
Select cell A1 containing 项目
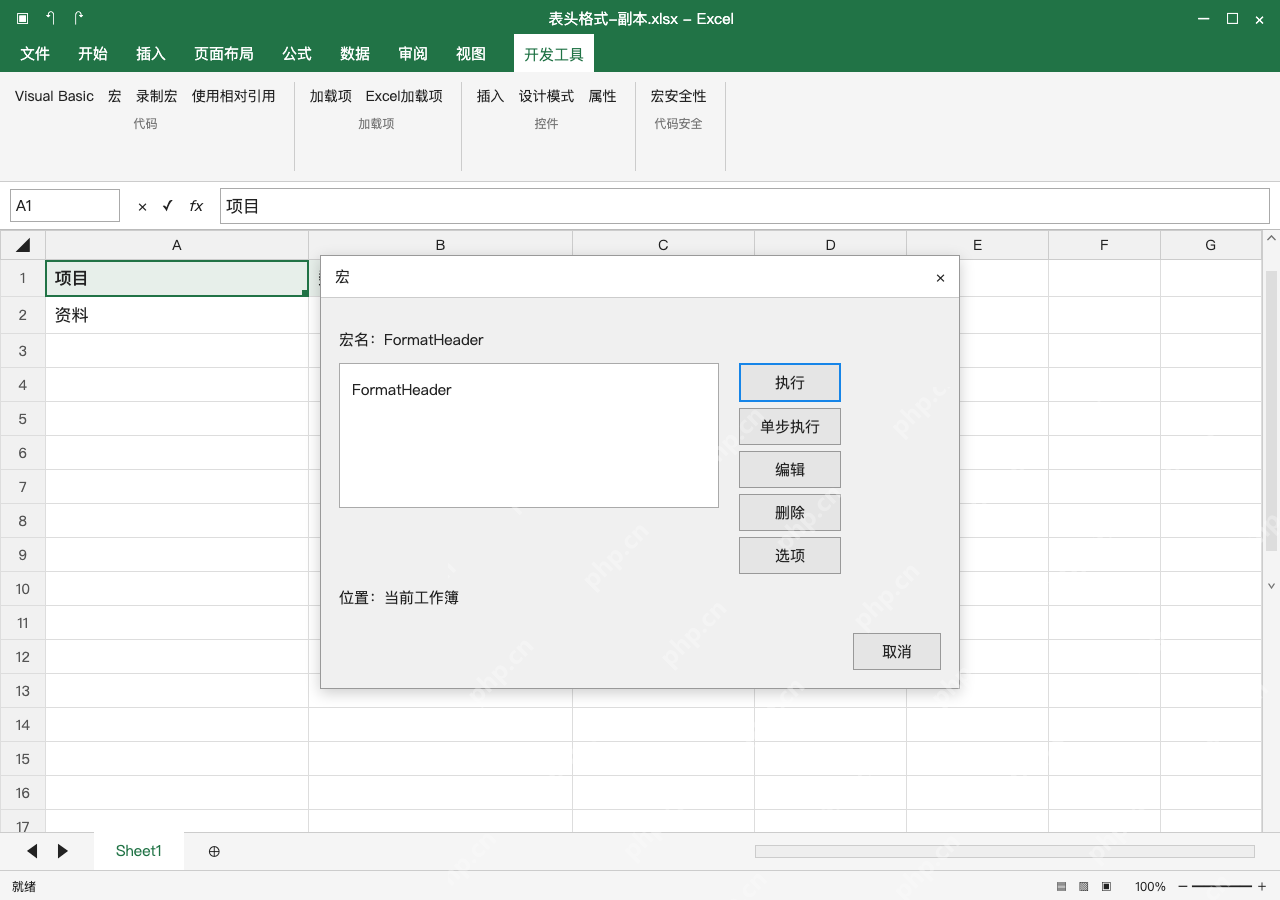[177, 278]
